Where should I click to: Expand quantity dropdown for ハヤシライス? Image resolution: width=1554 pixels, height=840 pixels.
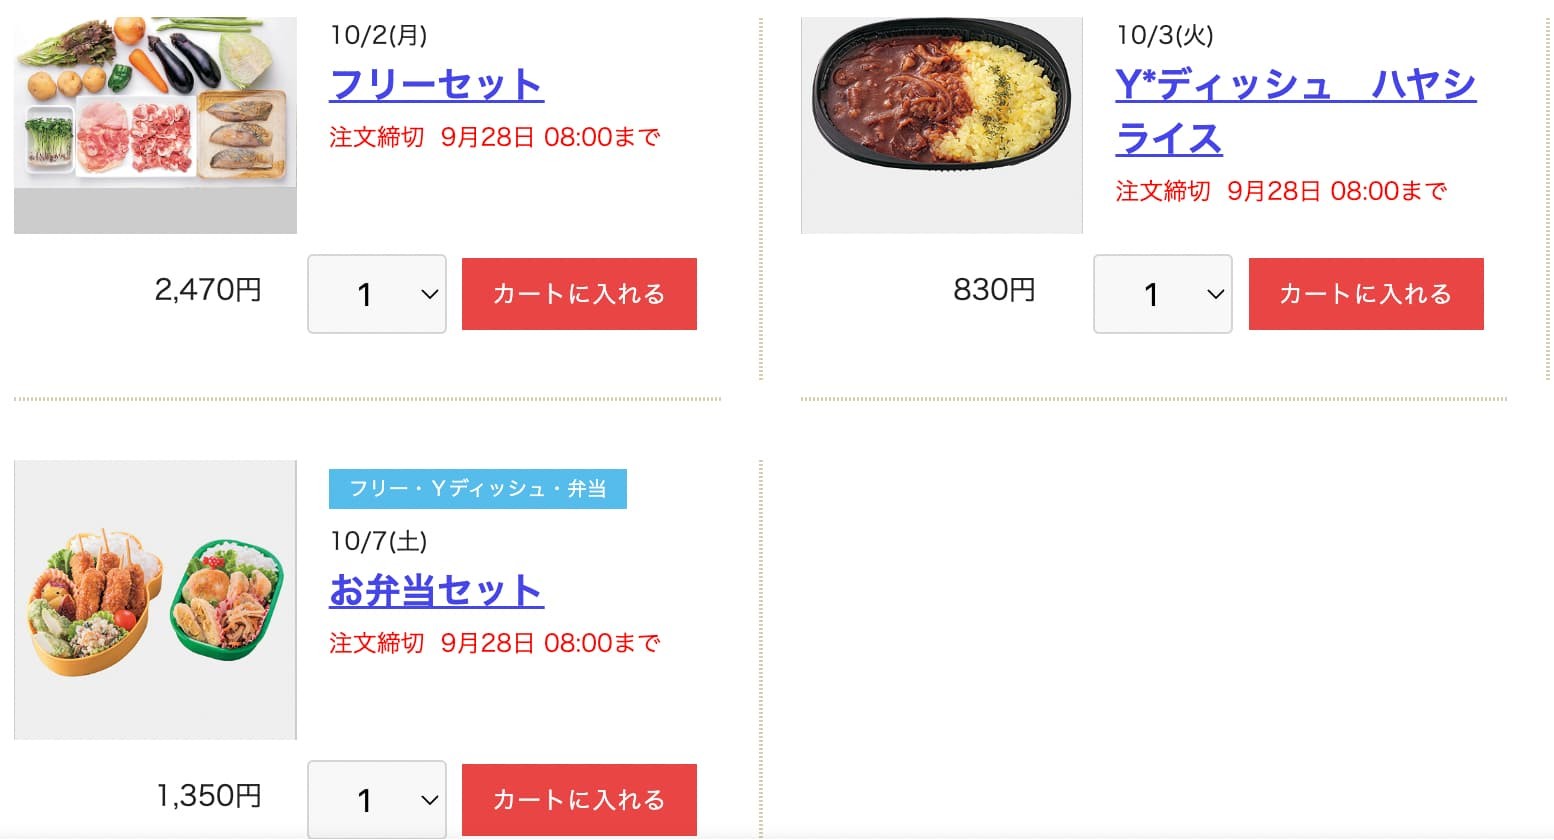click(x=1163, y=294)
